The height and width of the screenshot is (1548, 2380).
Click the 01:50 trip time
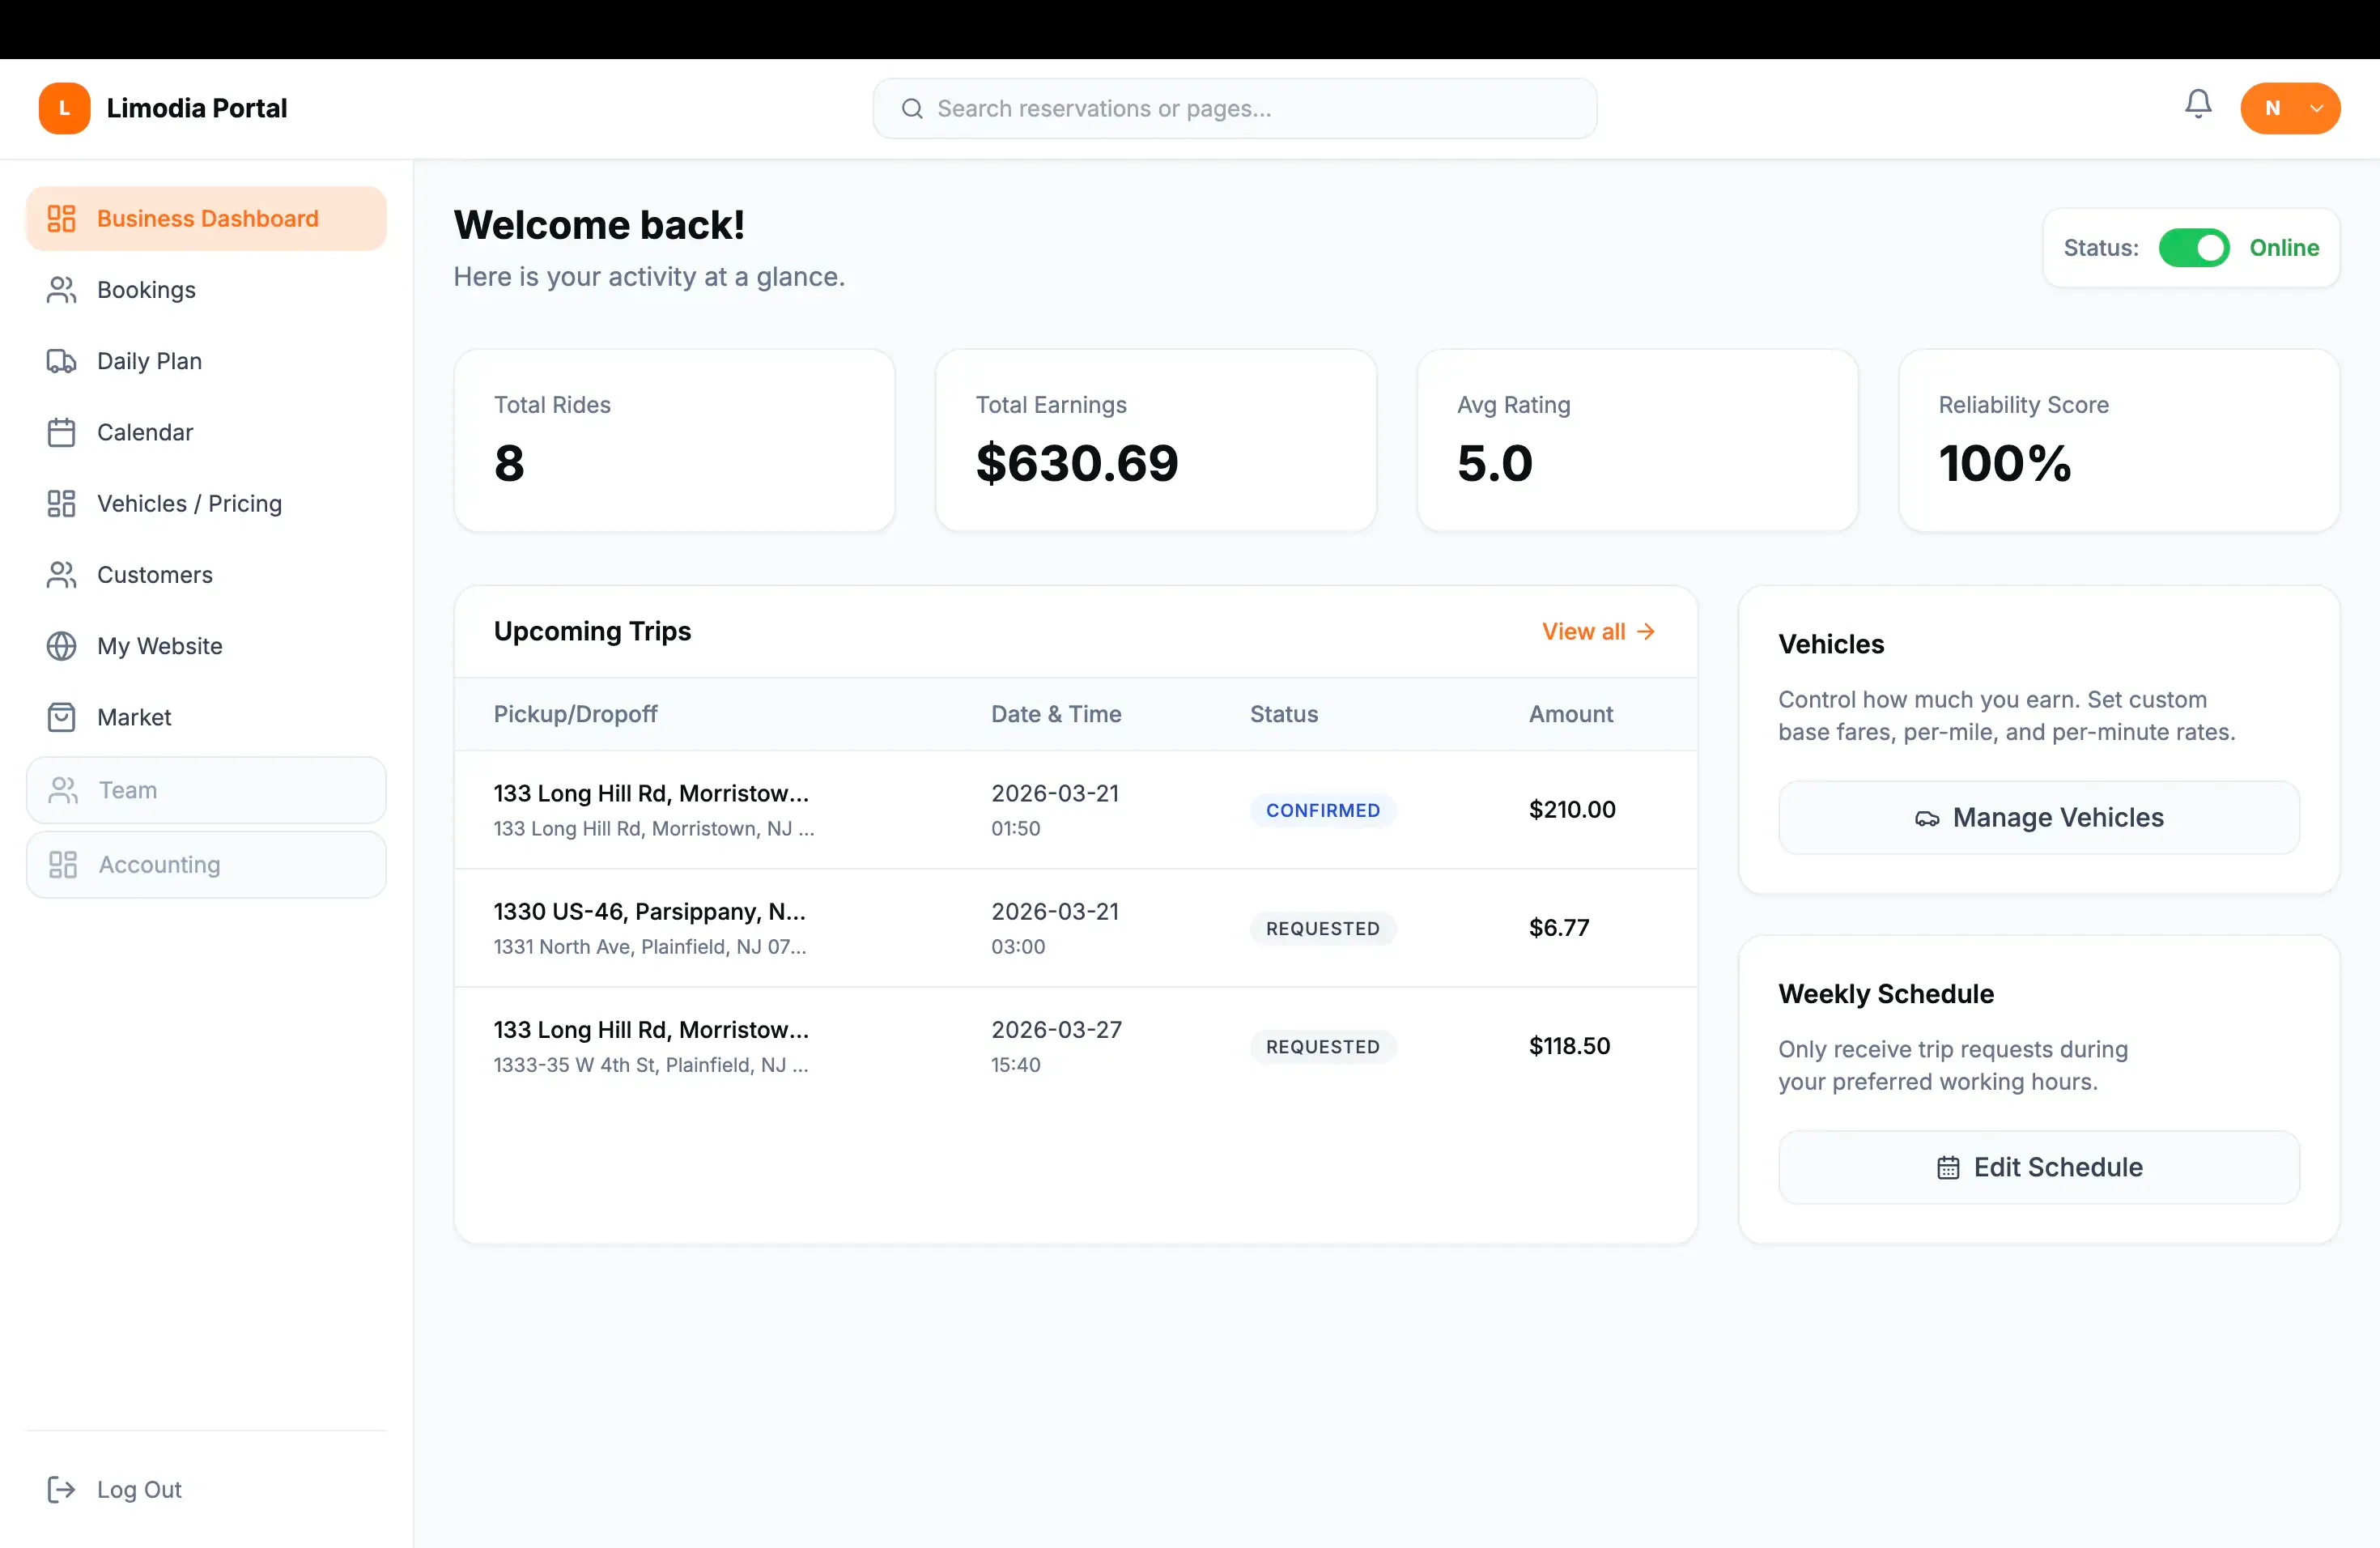pos(1015,828)
